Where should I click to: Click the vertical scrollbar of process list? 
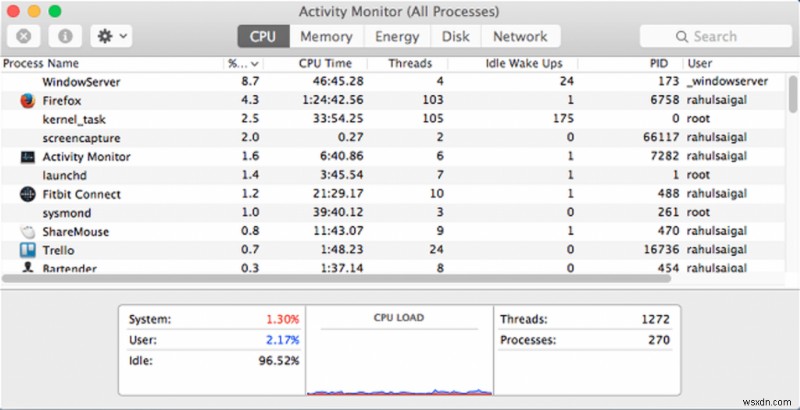pyautogui.click(x=792, y=94)
